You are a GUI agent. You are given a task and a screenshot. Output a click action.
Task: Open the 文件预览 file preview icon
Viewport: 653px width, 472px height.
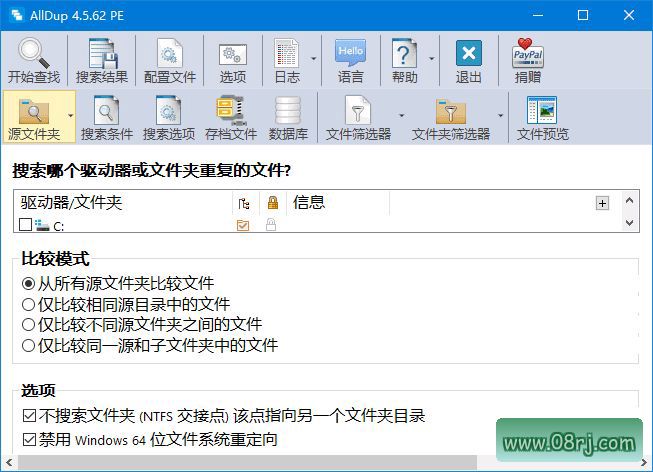coord(542,110)
